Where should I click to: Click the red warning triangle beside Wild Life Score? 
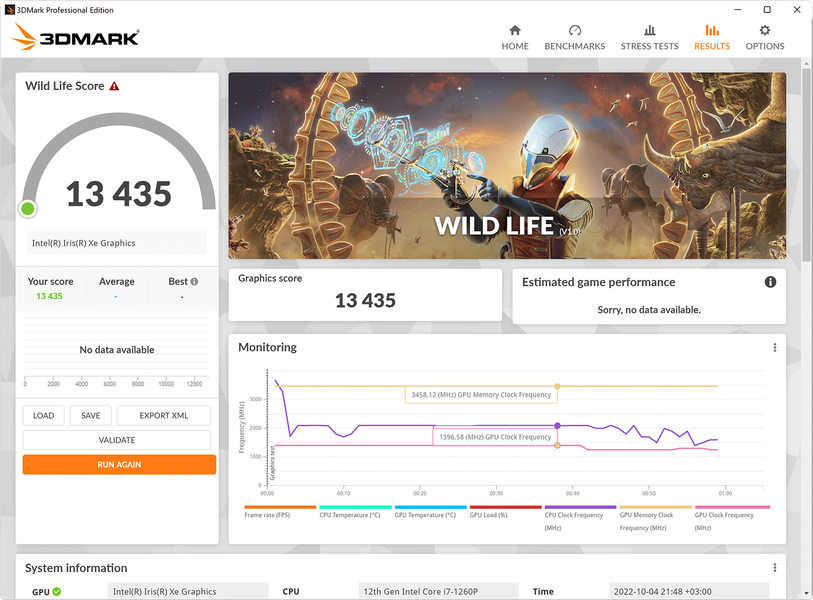click(114, 86)
